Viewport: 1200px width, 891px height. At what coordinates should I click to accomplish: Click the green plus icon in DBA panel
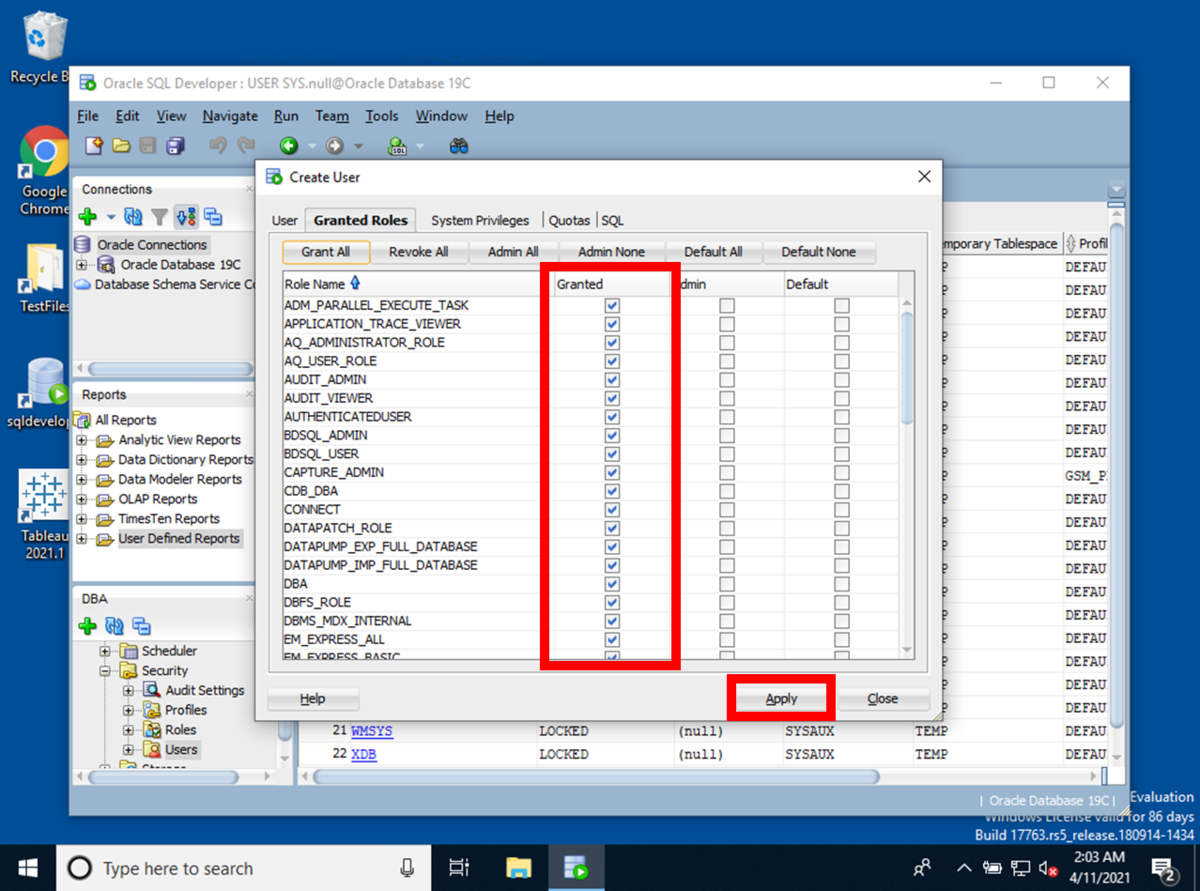point(87,627)
